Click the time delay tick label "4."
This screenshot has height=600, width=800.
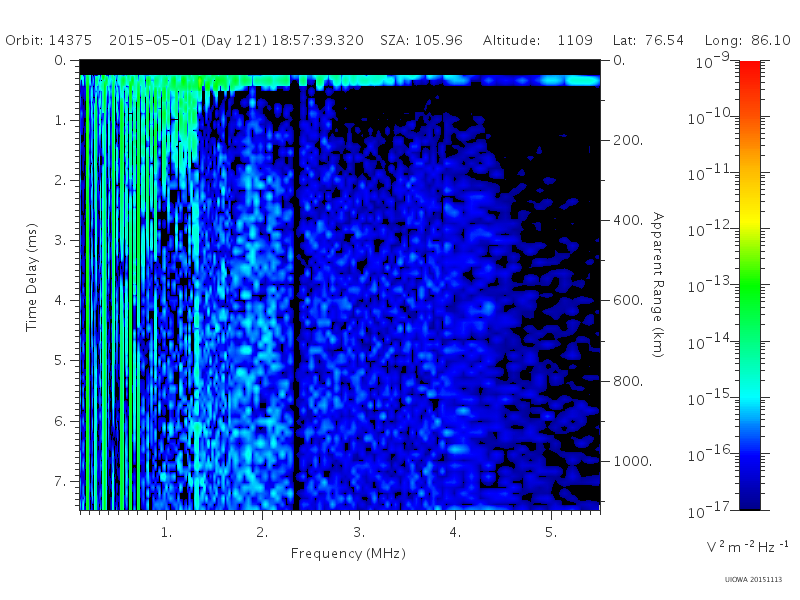pos(60,301)
